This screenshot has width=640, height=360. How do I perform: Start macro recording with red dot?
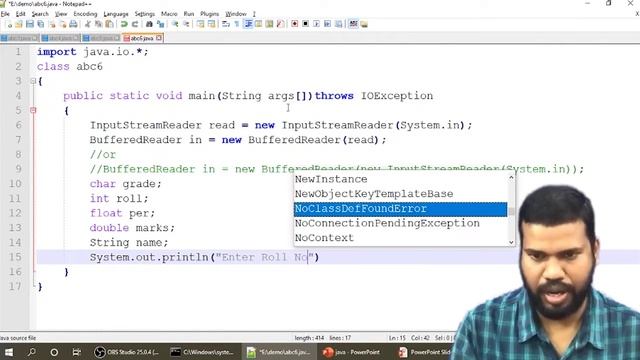(x=294, y=24)
